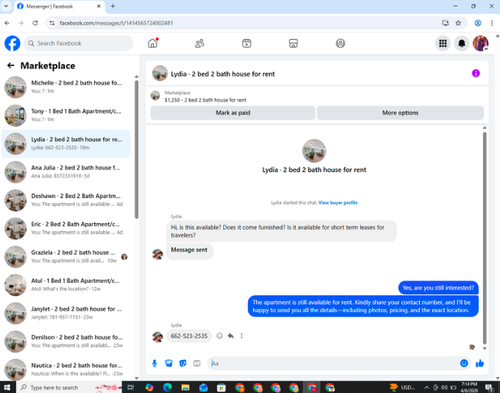The image size is (500, 393).
Task: Reply to the 662-523-2535 message
Action: (x=231, y=336)
